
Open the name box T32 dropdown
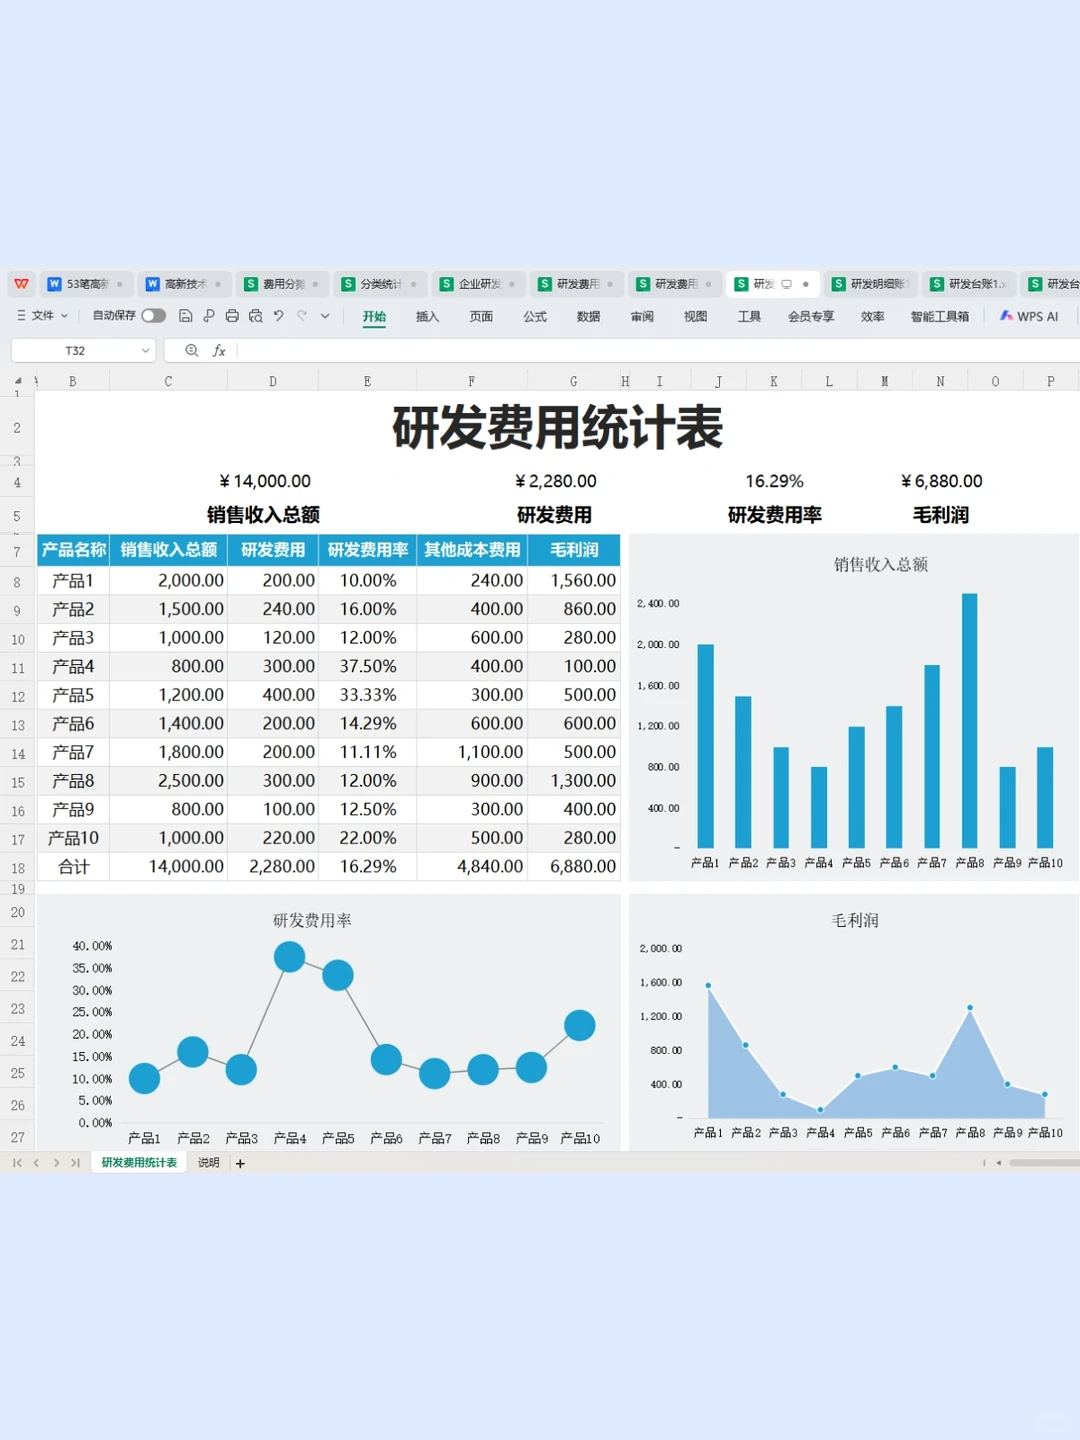pos(145,350)
